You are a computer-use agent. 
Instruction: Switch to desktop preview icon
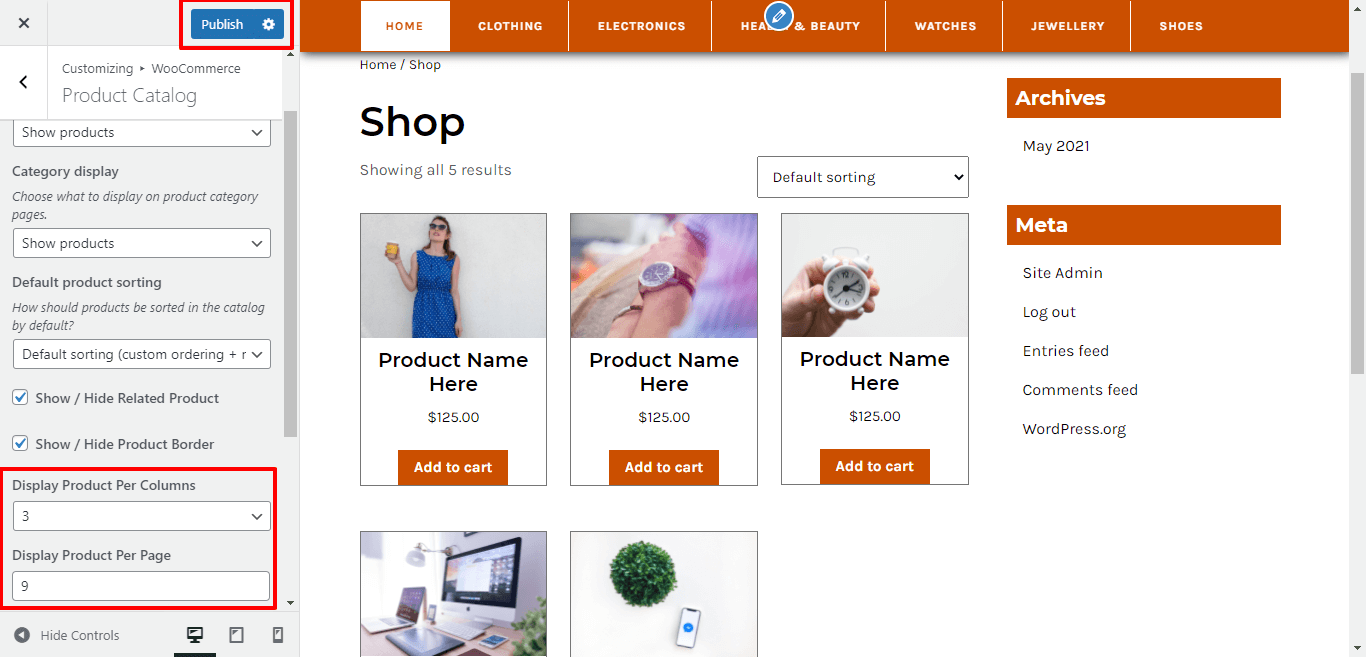point(195,635)
